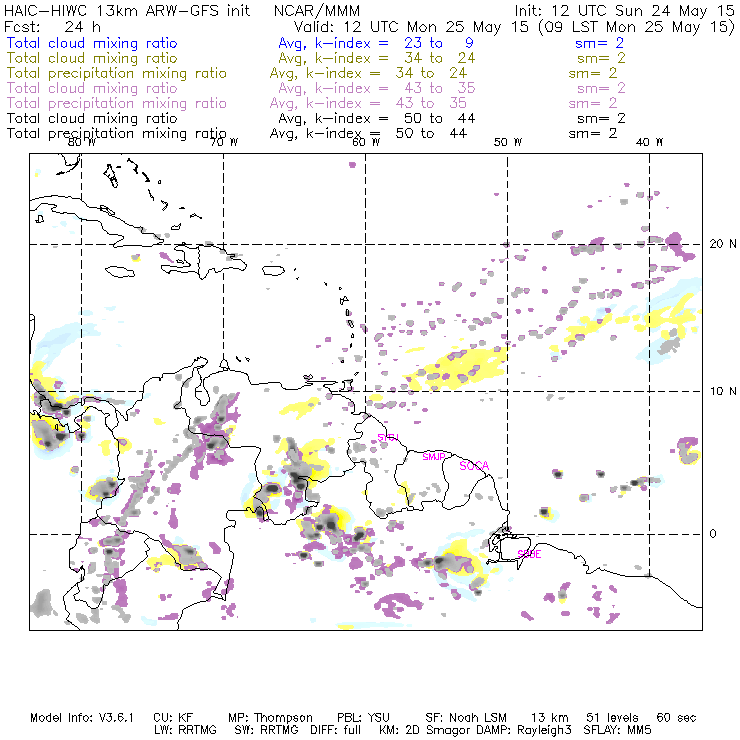Select the 'LW: RRTMG' footer entry
The height and width of the screenshot is (740, 740).
185,730
